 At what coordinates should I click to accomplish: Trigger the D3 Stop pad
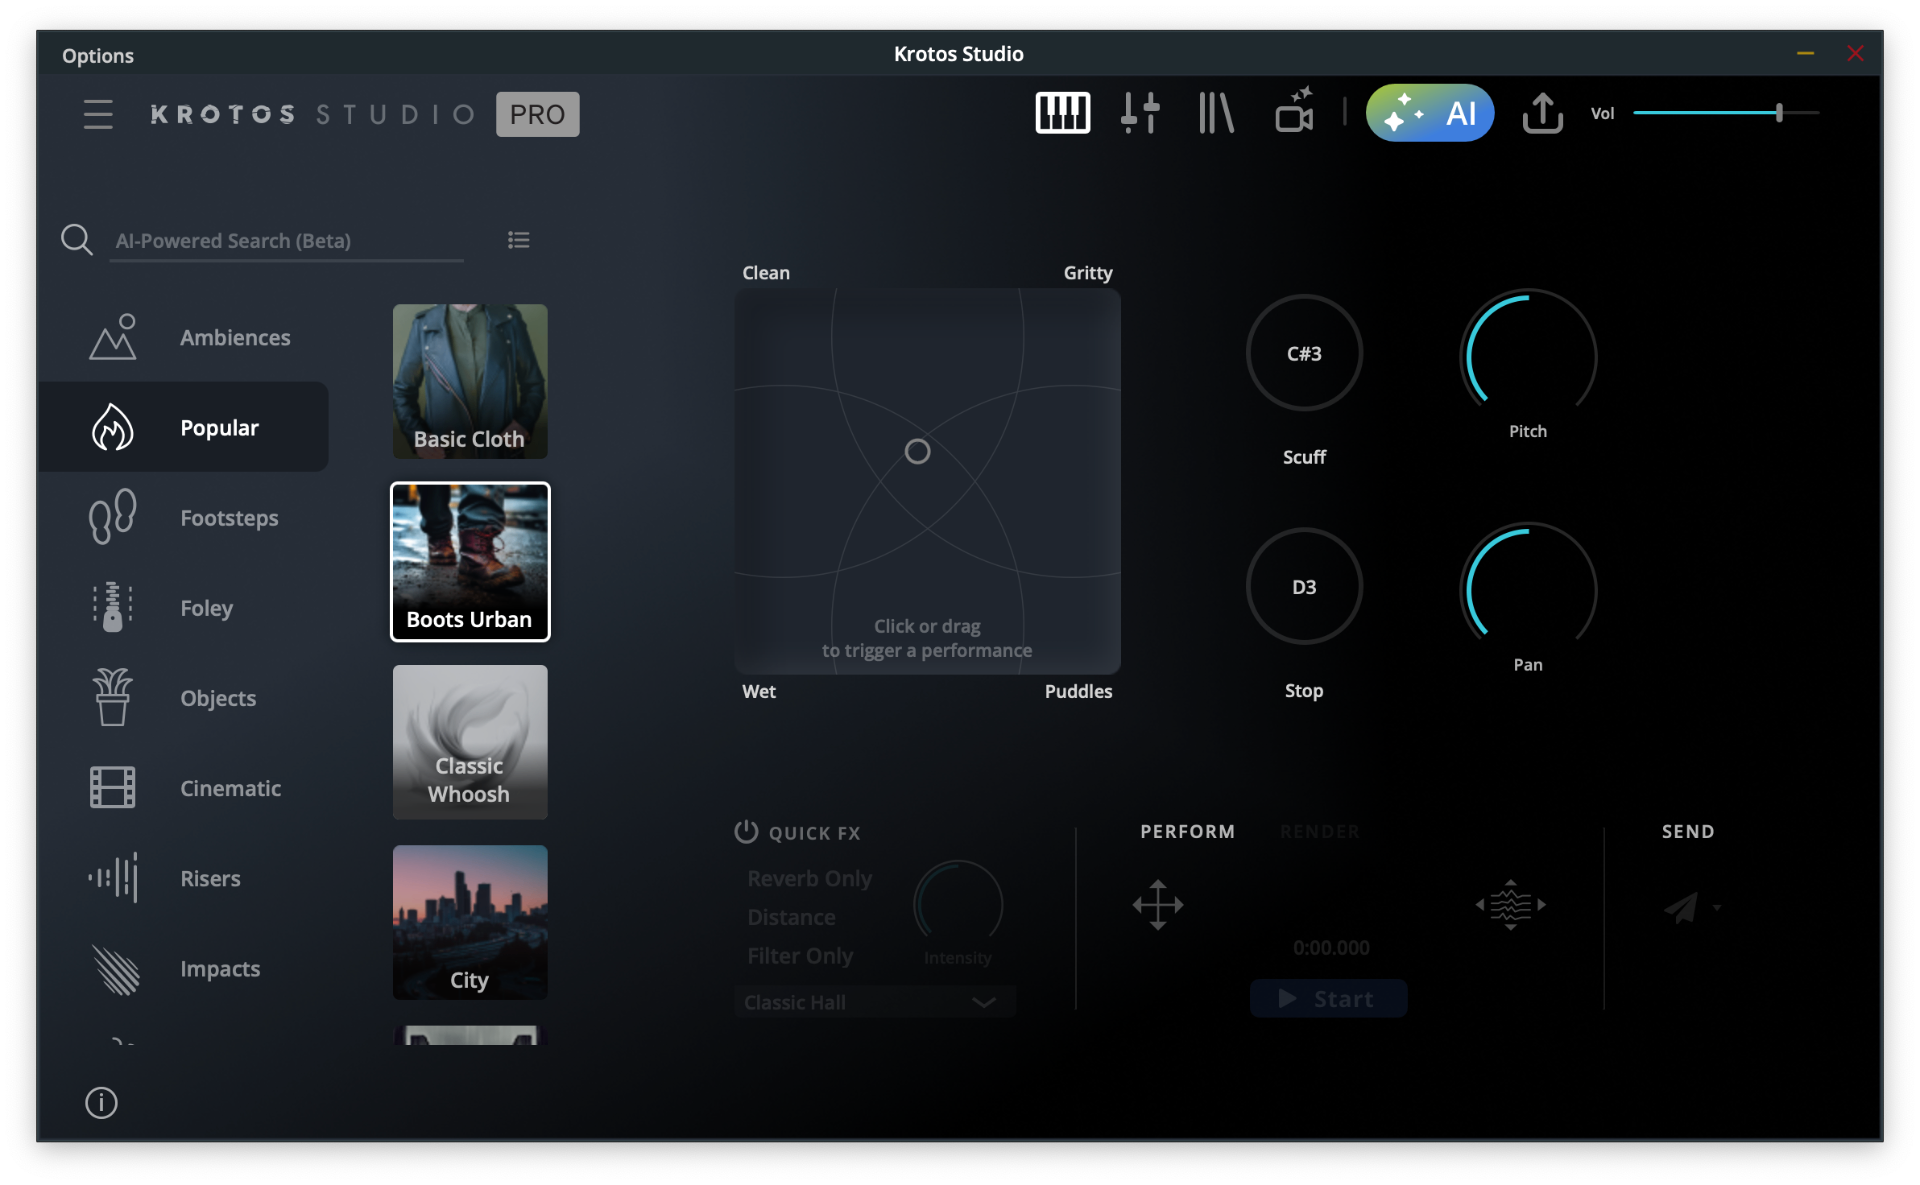tap(1304, 587)
